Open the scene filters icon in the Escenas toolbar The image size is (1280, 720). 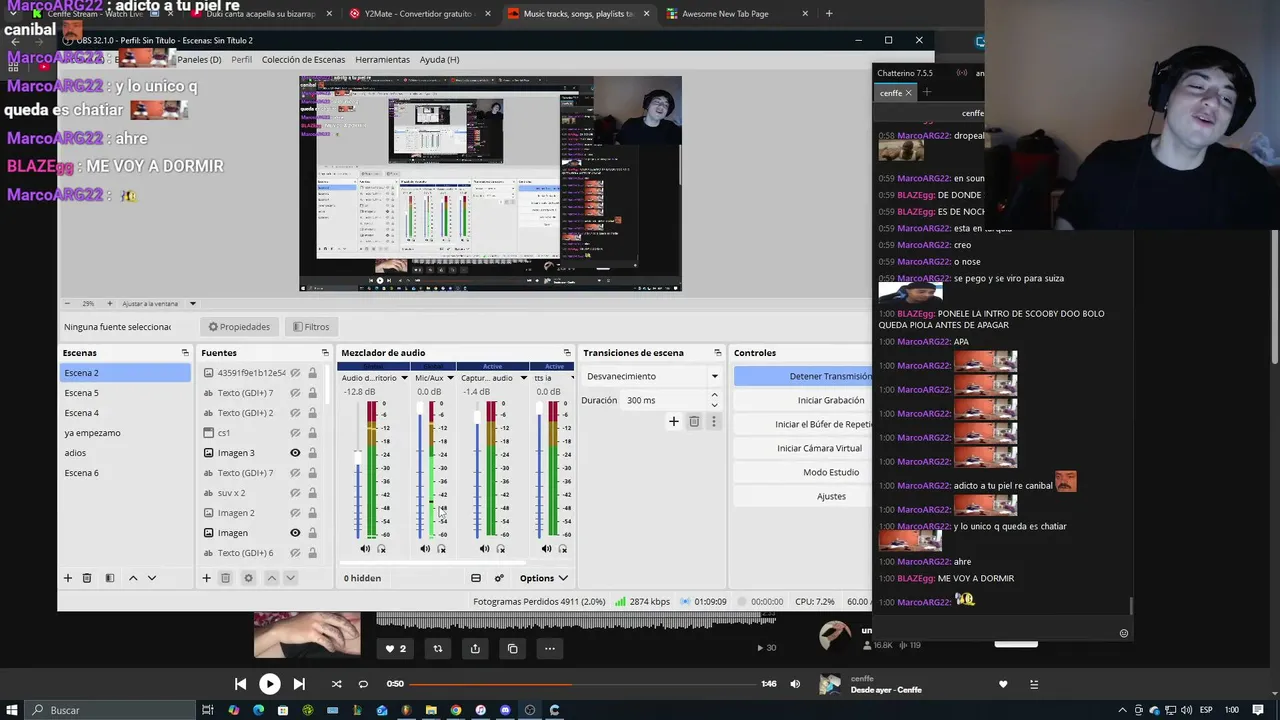pyautogui.click(x=110, y=578)
